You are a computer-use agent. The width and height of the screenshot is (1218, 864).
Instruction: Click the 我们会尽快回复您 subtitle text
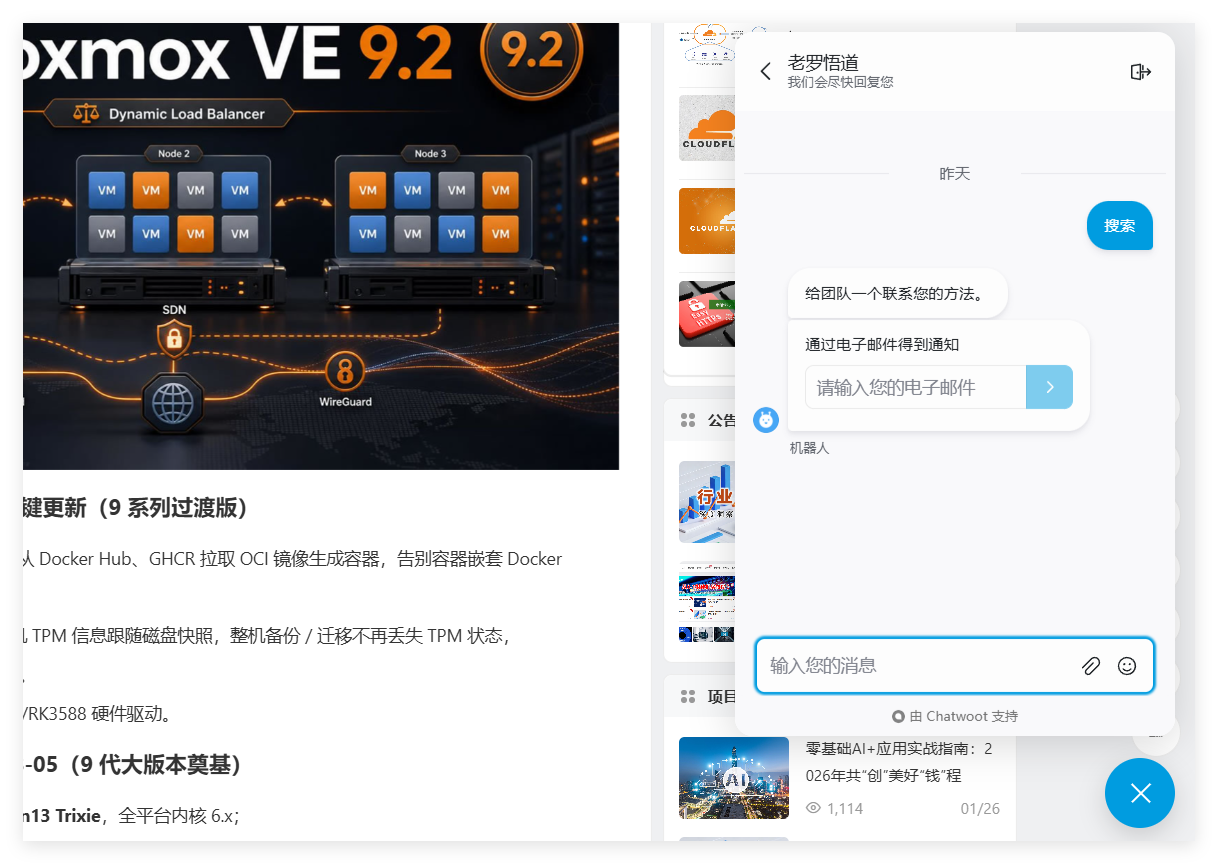(840, 82)
